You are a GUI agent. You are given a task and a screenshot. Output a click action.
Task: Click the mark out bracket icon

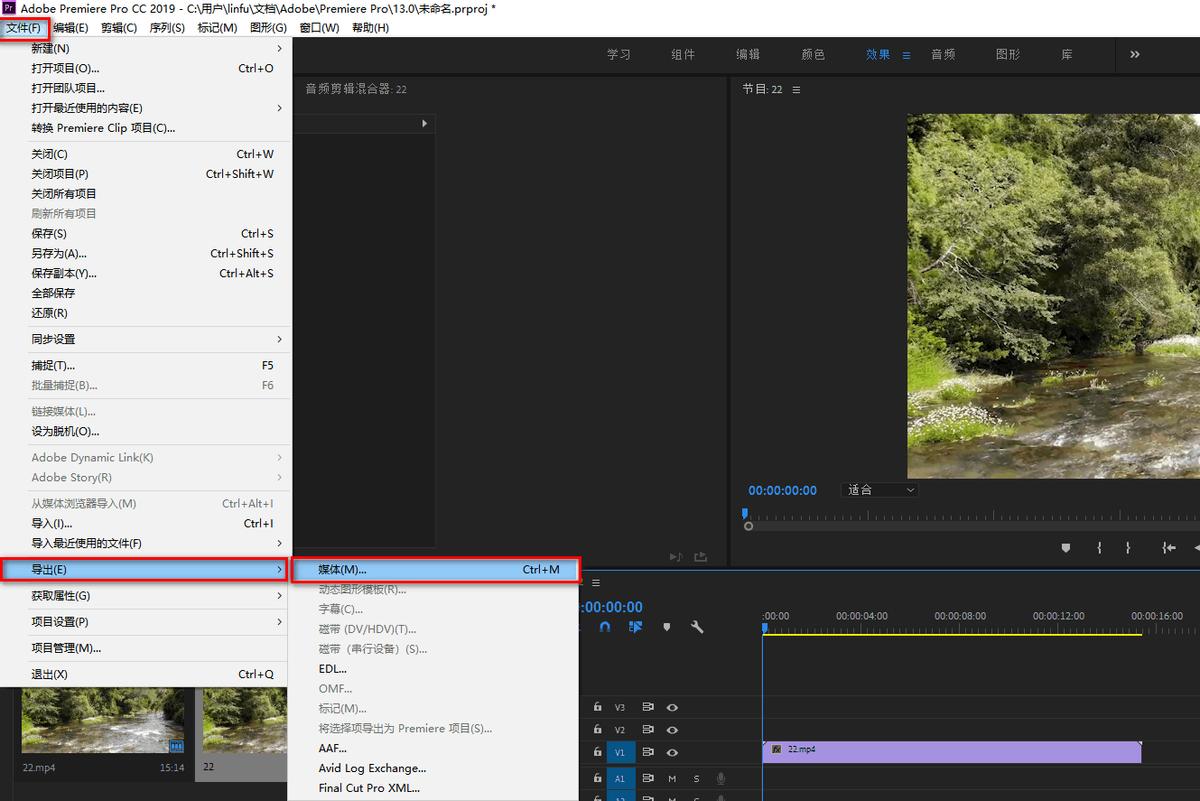(x=1128, y=548)
